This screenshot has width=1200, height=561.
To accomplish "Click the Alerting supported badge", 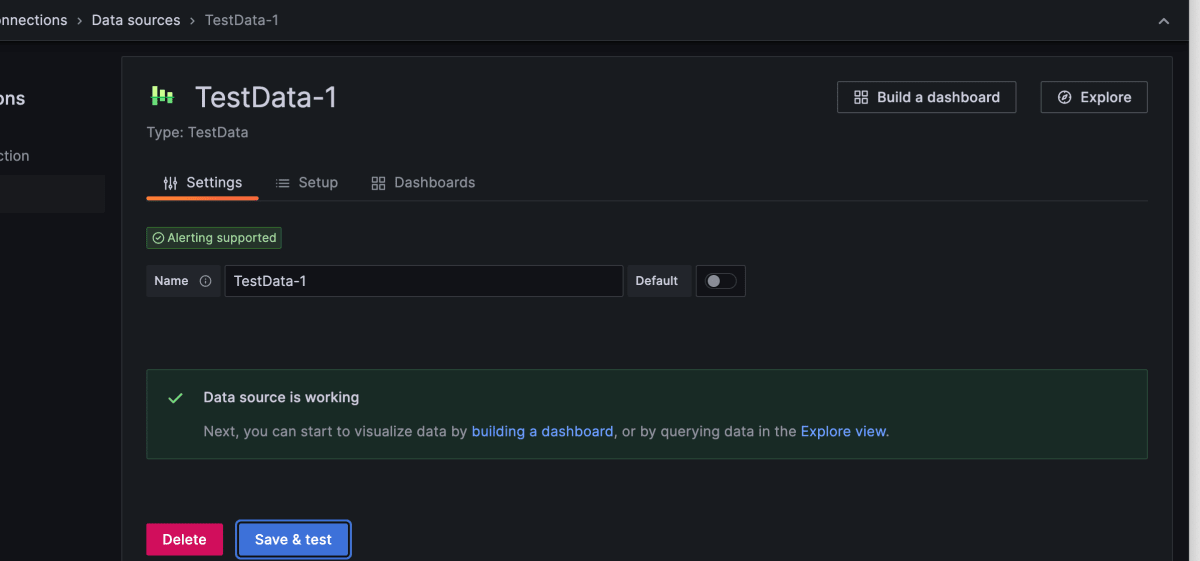I will coord(214,238).
